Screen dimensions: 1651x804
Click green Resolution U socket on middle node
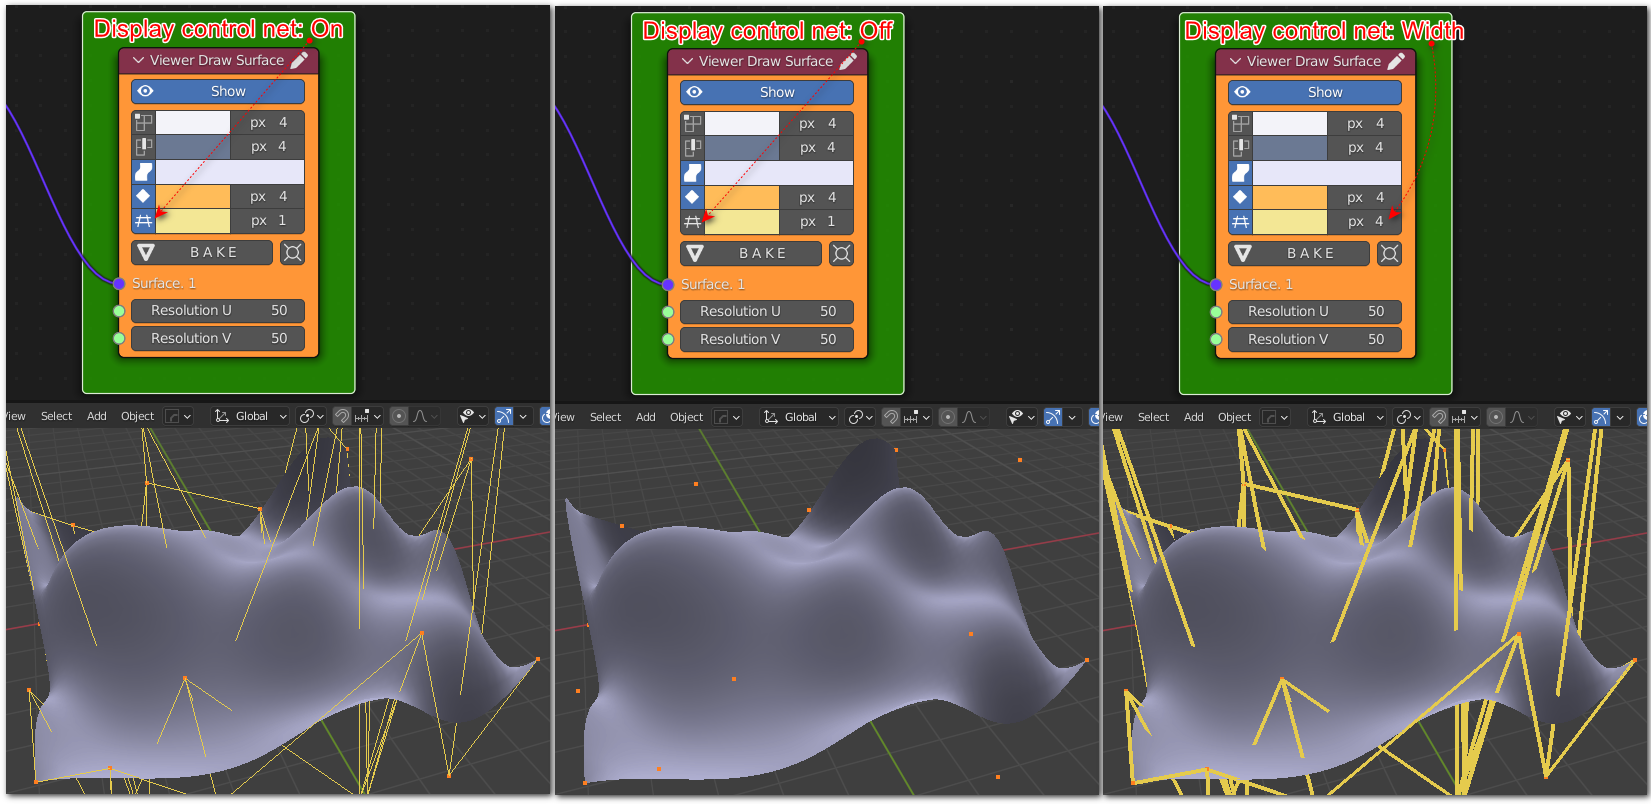[x=668, y=312]
